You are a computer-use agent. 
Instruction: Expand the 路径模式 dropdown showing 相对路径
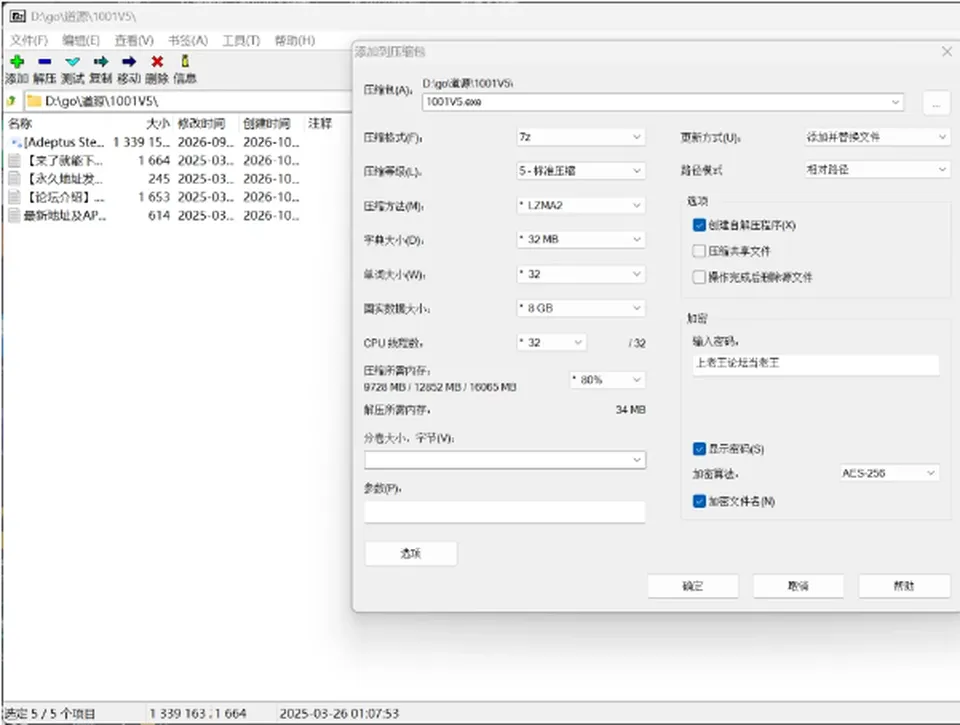877,170
